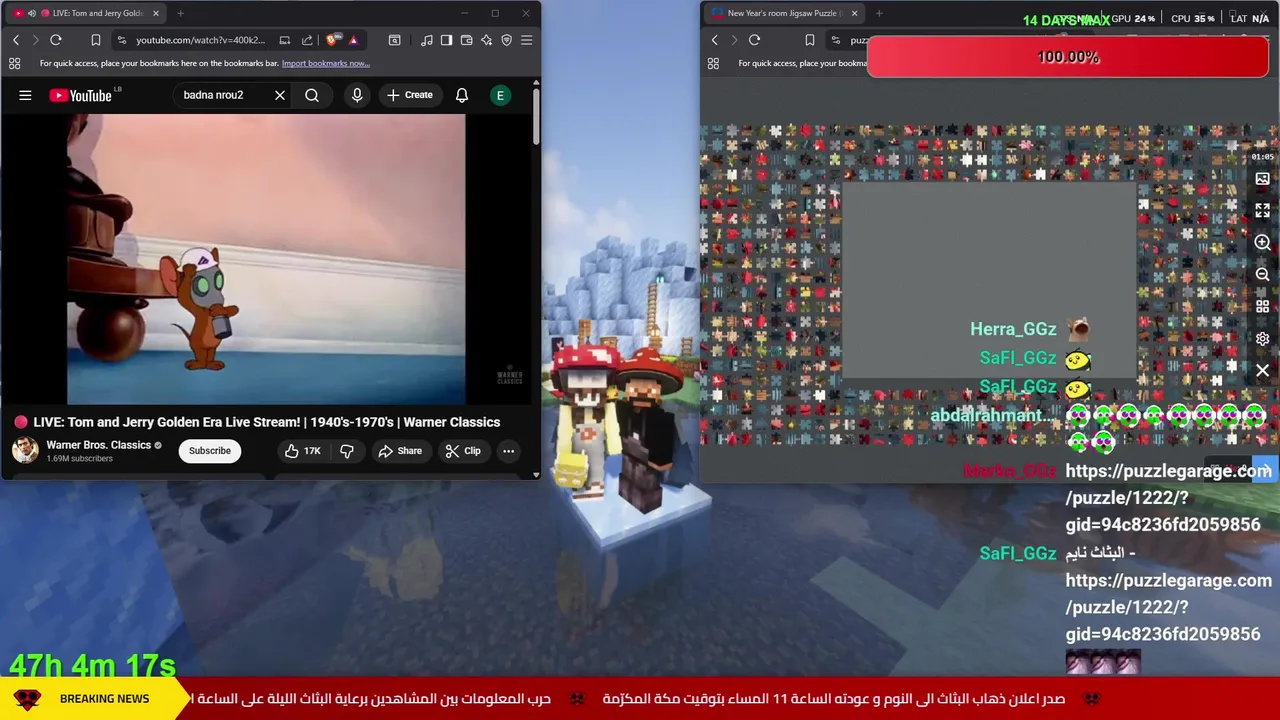Reload the puzzle page
The width and height of the screenshot is (1280, 720).
tap(755, 40)
